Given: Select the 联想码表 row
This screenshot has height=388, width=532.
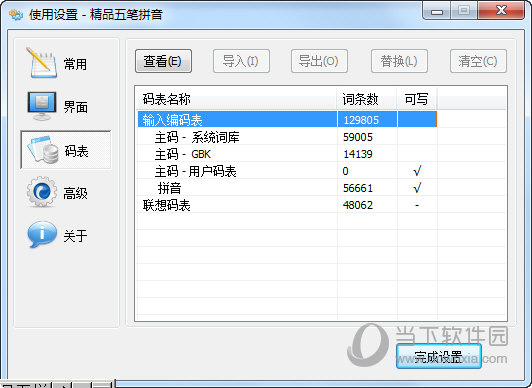Looking at the screenshot, I should tap(287, 205).
